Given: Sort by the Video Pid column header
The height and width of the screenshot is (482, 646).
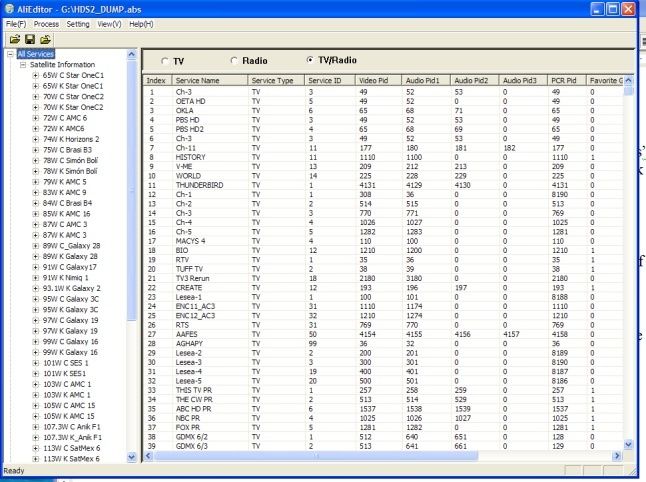Looking at the screenshot, I should tap(378, 80).
